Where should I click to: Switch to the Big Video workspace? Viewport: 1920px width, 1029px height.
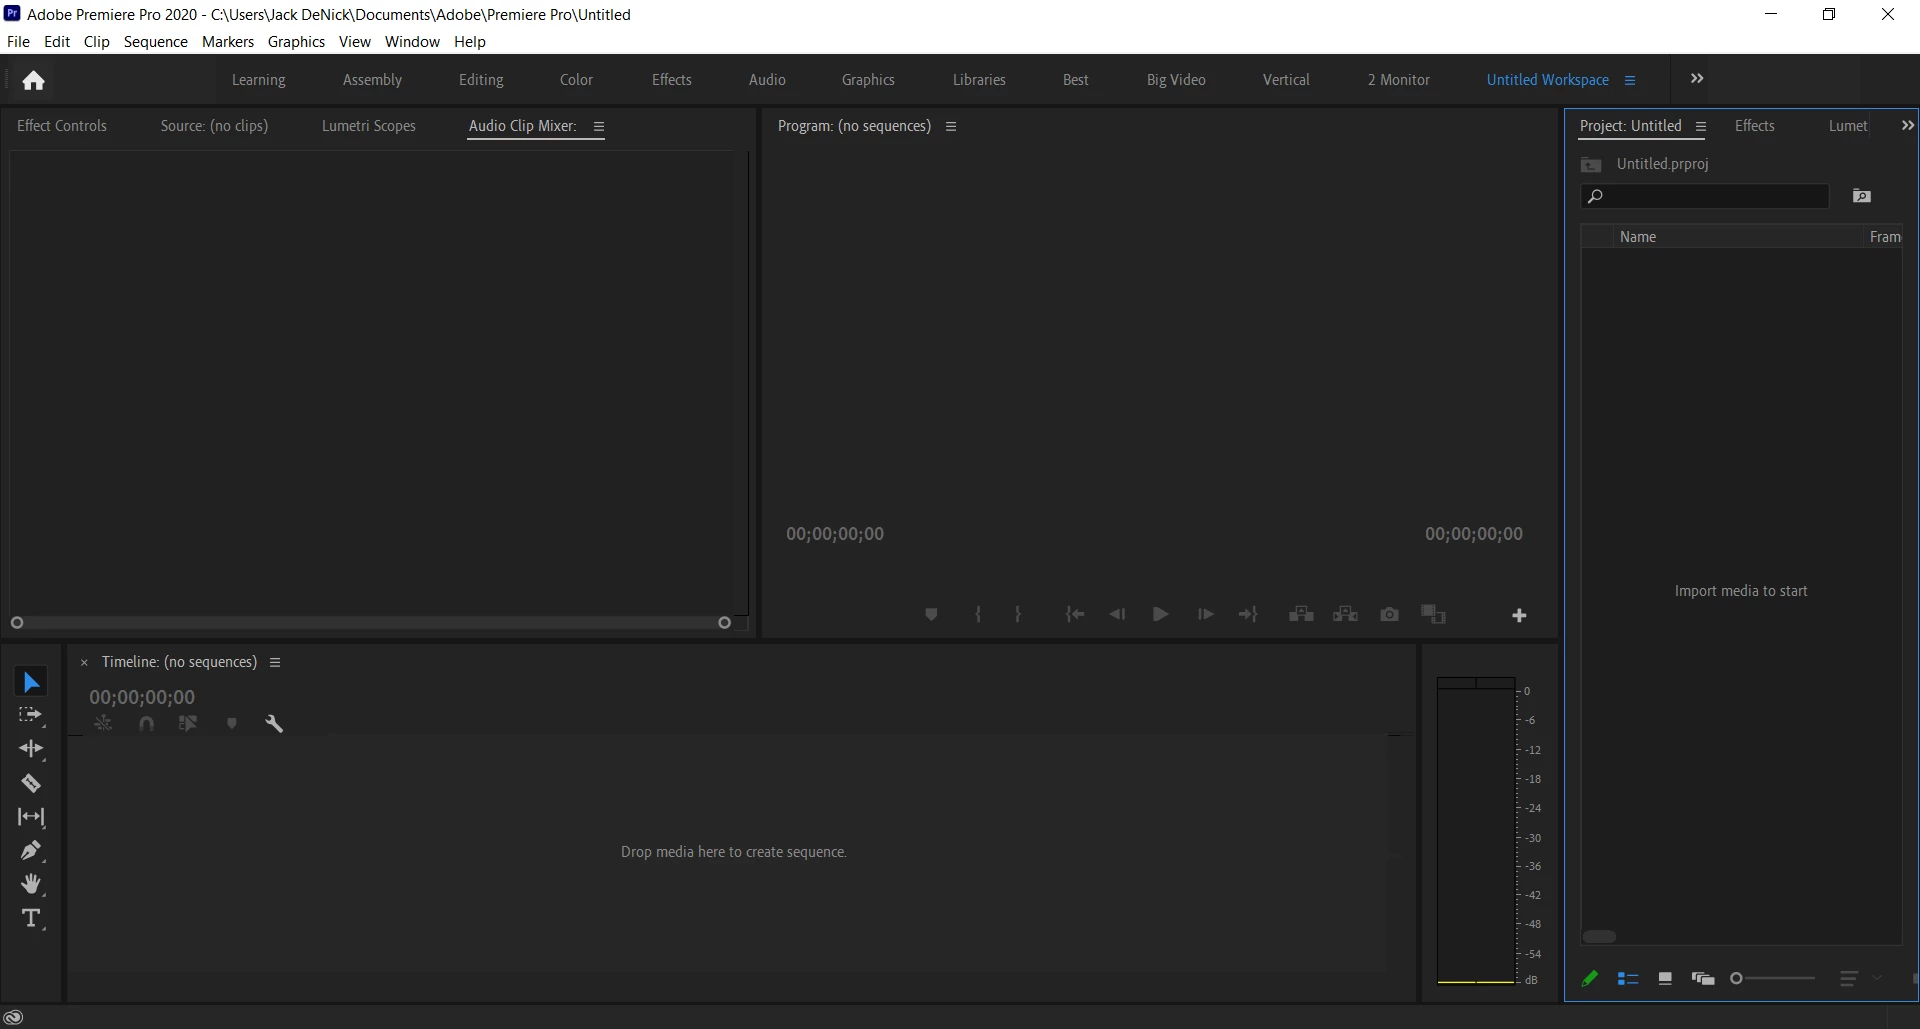(1176, 80)
